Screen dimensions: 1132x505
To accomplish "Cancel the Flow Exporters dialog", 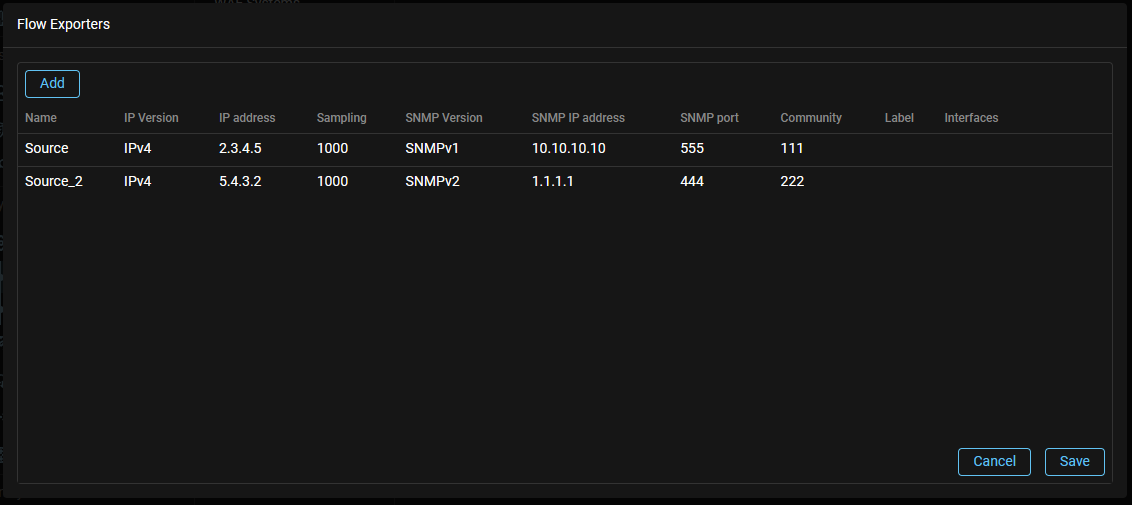I will click(994, 461).
